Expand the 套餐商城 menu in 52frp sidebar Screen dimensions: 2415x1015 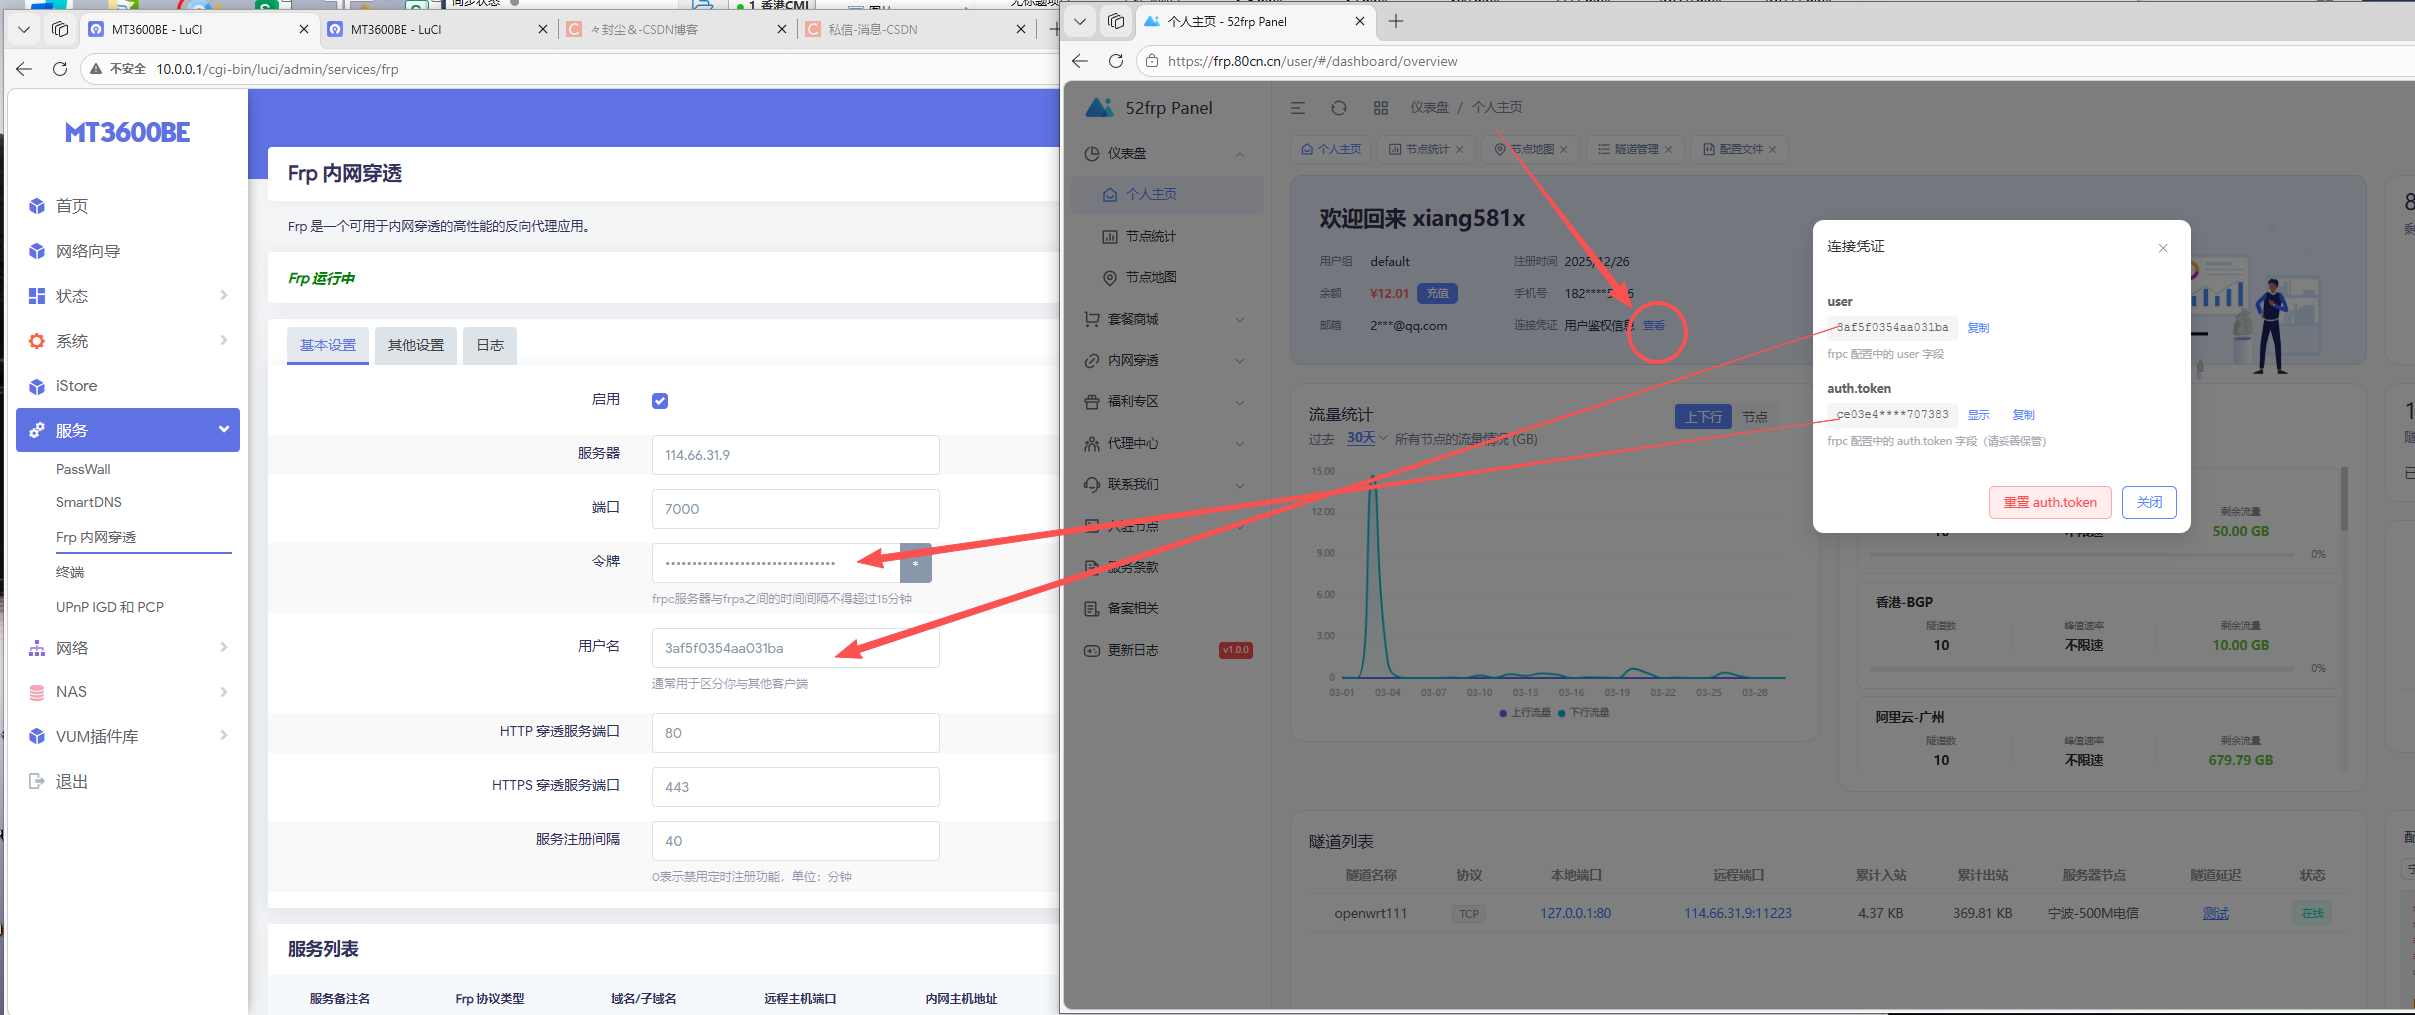point(1167,319)
